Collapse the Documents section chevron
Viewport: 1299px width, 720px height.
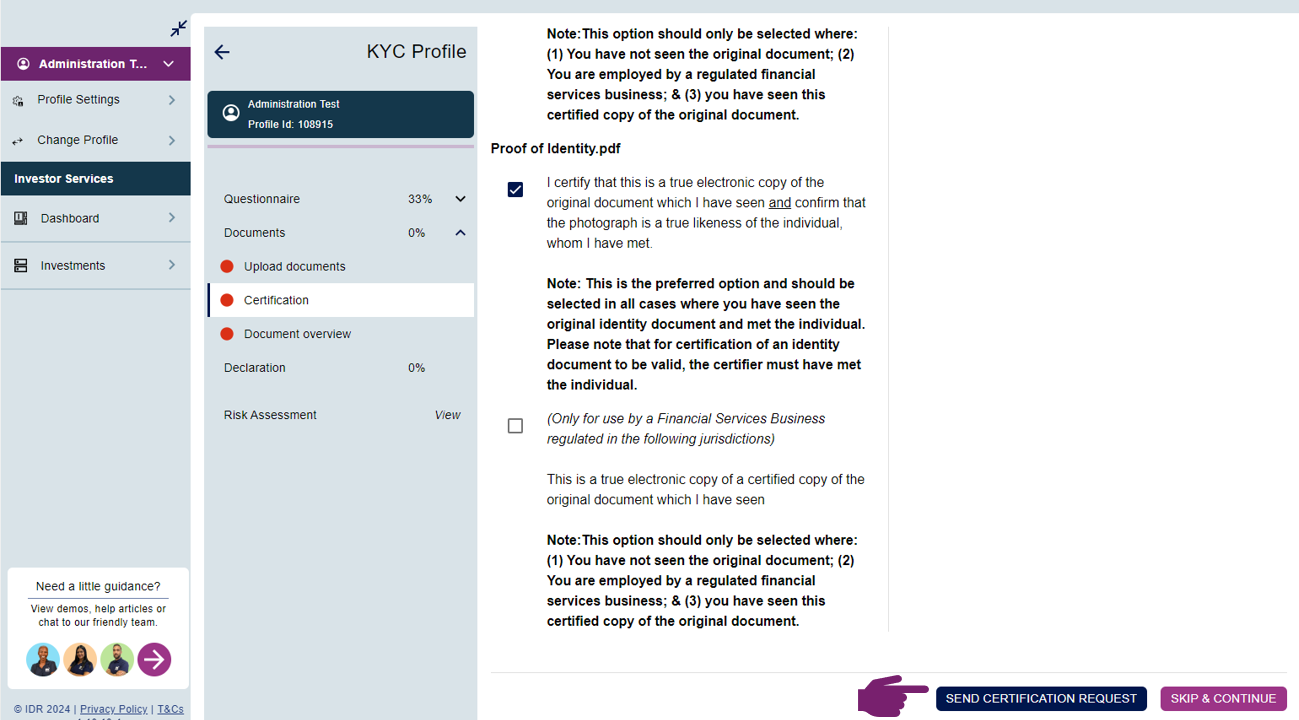(x=460, y=233)
